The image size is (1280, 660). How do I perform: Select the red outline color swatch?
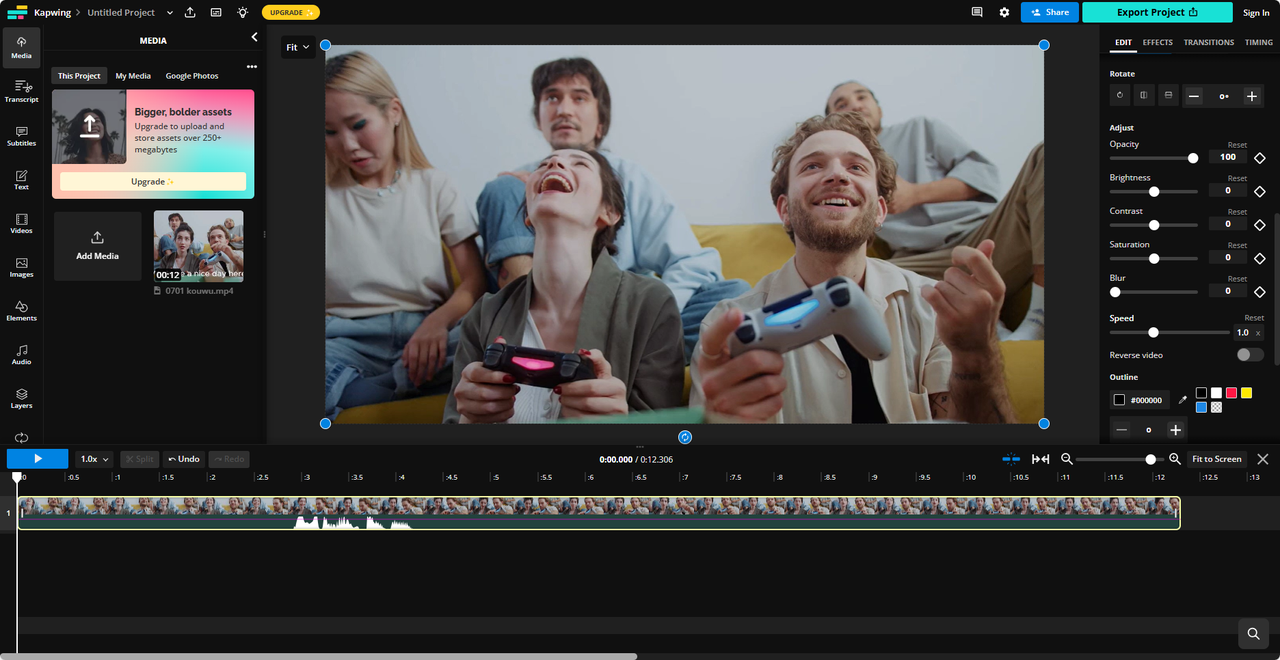click(x=1231, y=393)
